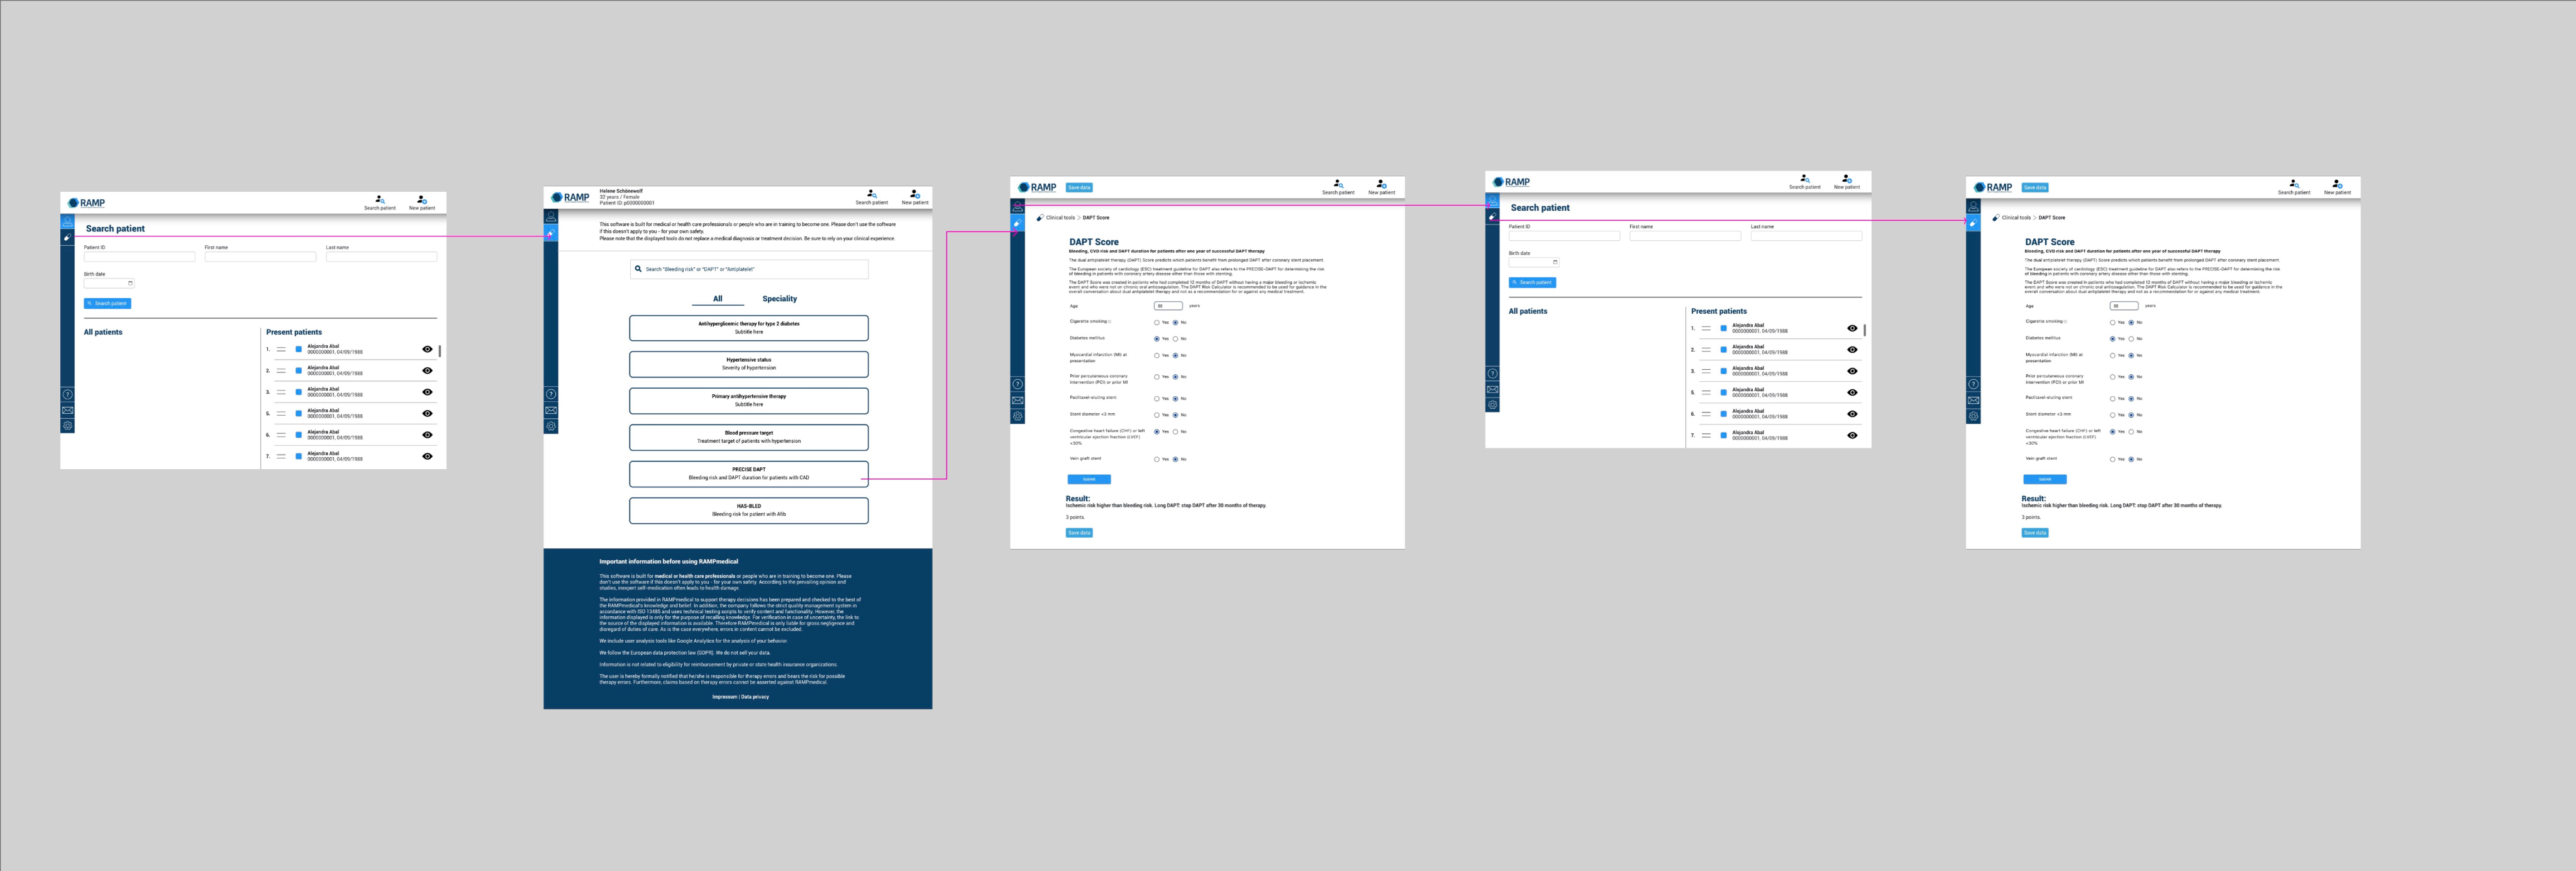Image resolution: width=2576 pixels, height=871 pixels.
Task: Select Diabetes mellitus 'No' radio in rightmost frame
Action: point(2131,339)
